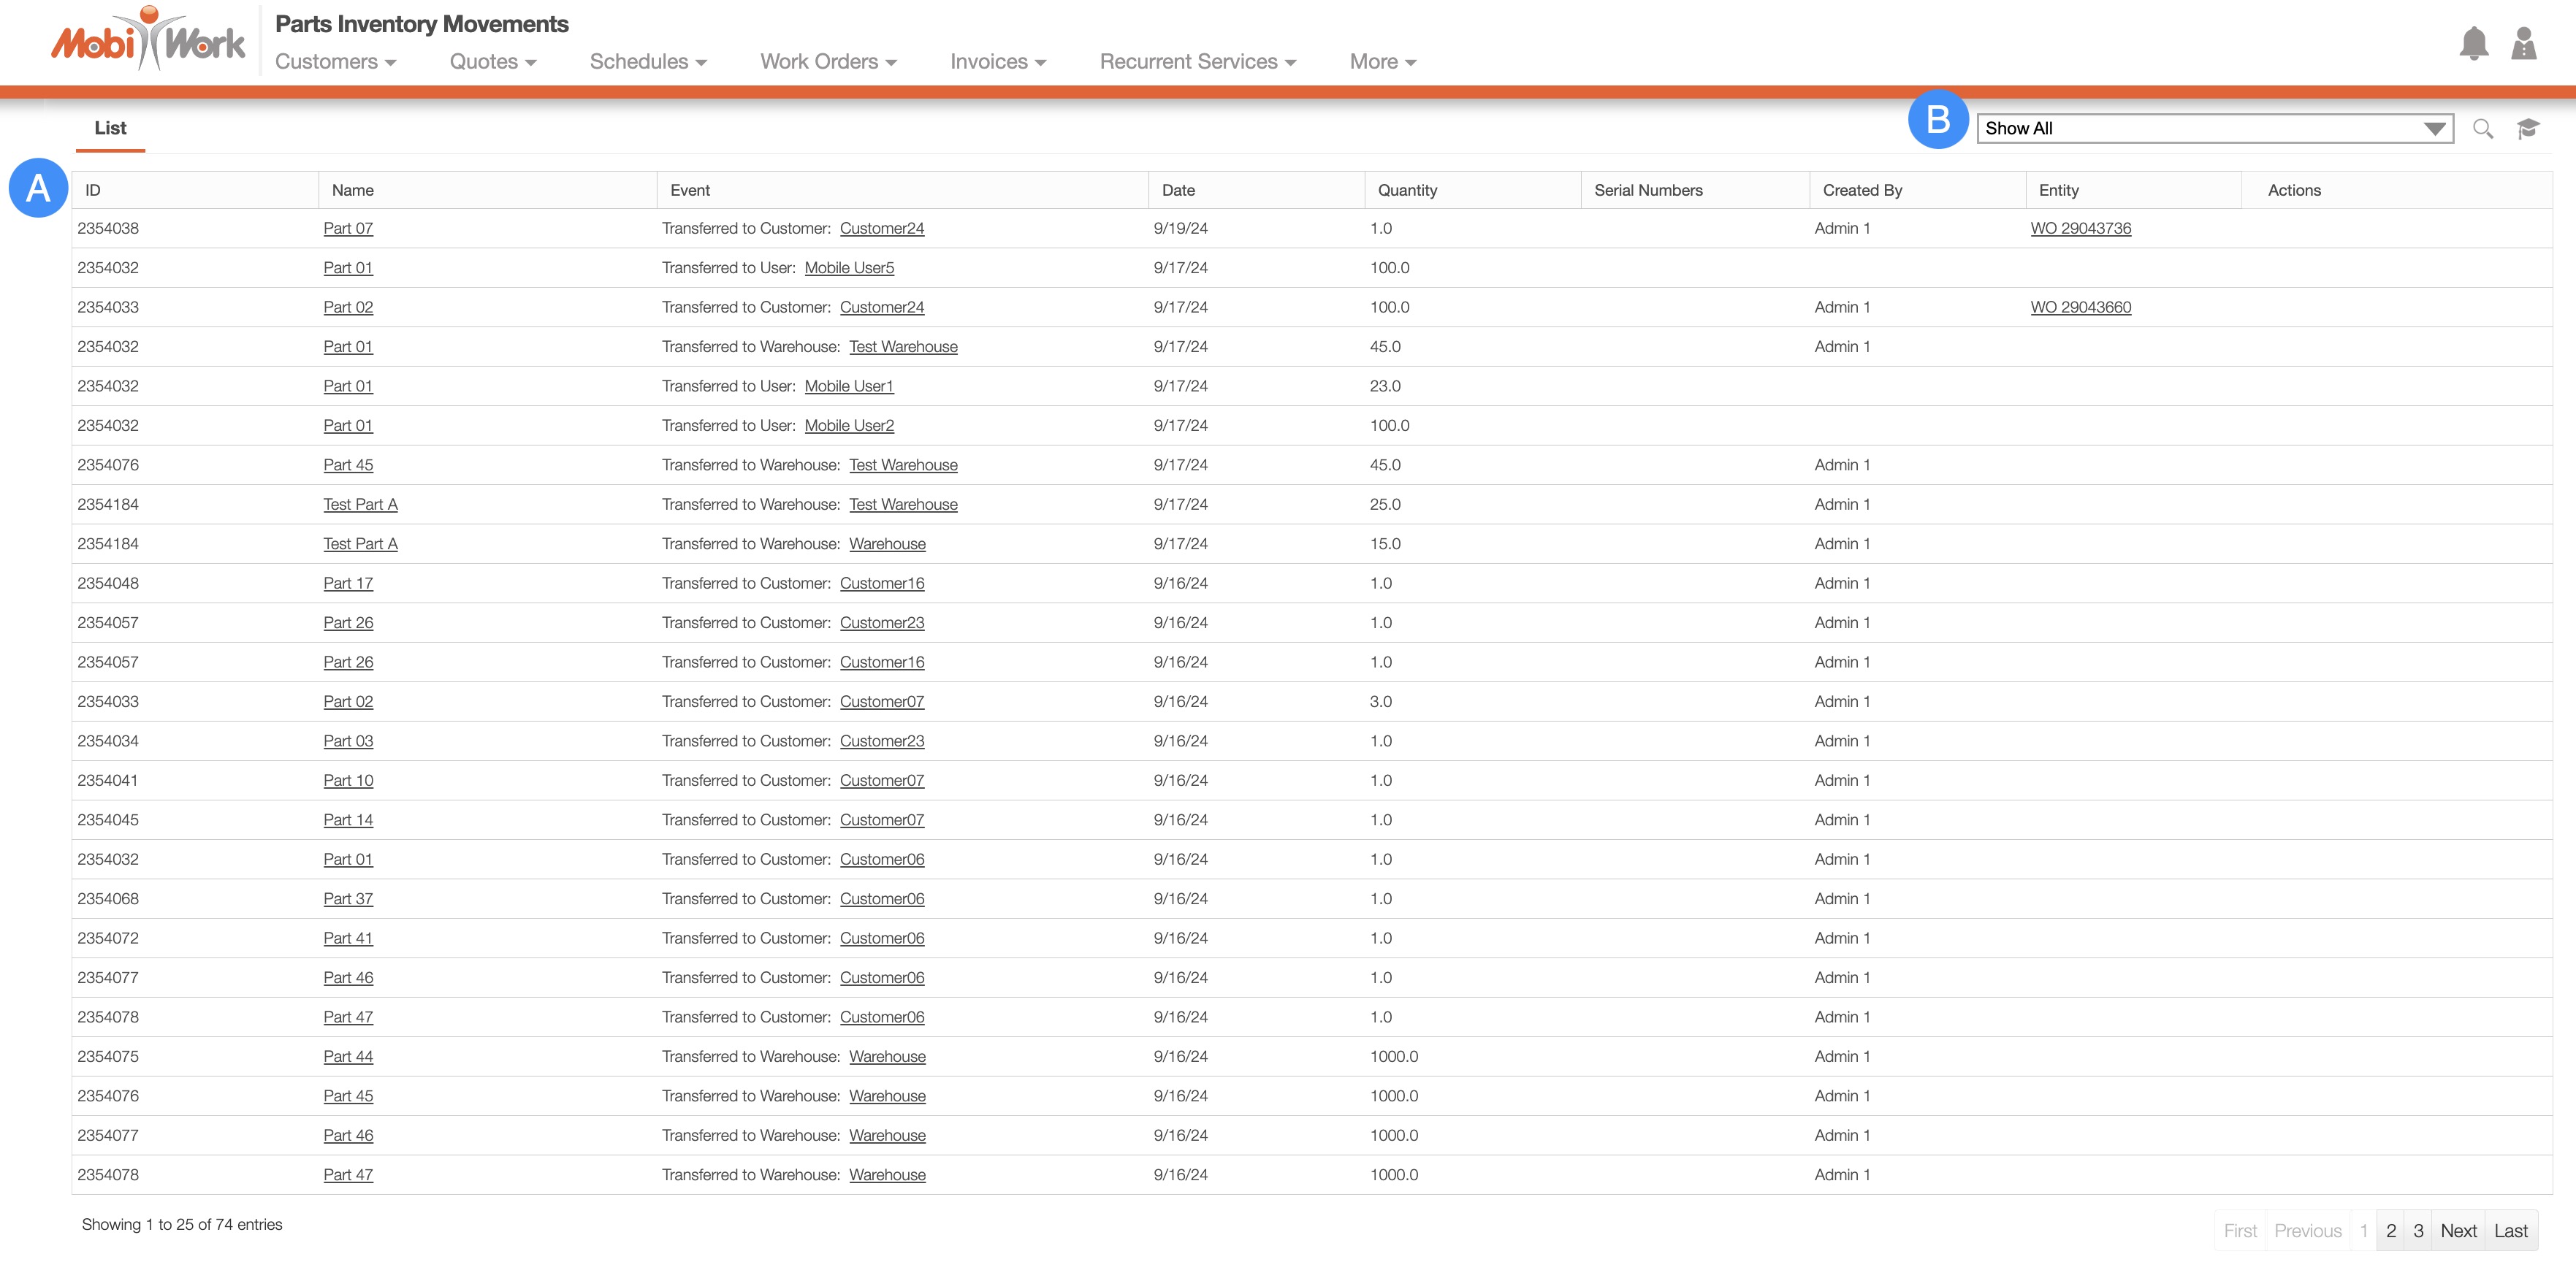
Task: Open the Show All filter dropdown
Action: coord(2214,129)
